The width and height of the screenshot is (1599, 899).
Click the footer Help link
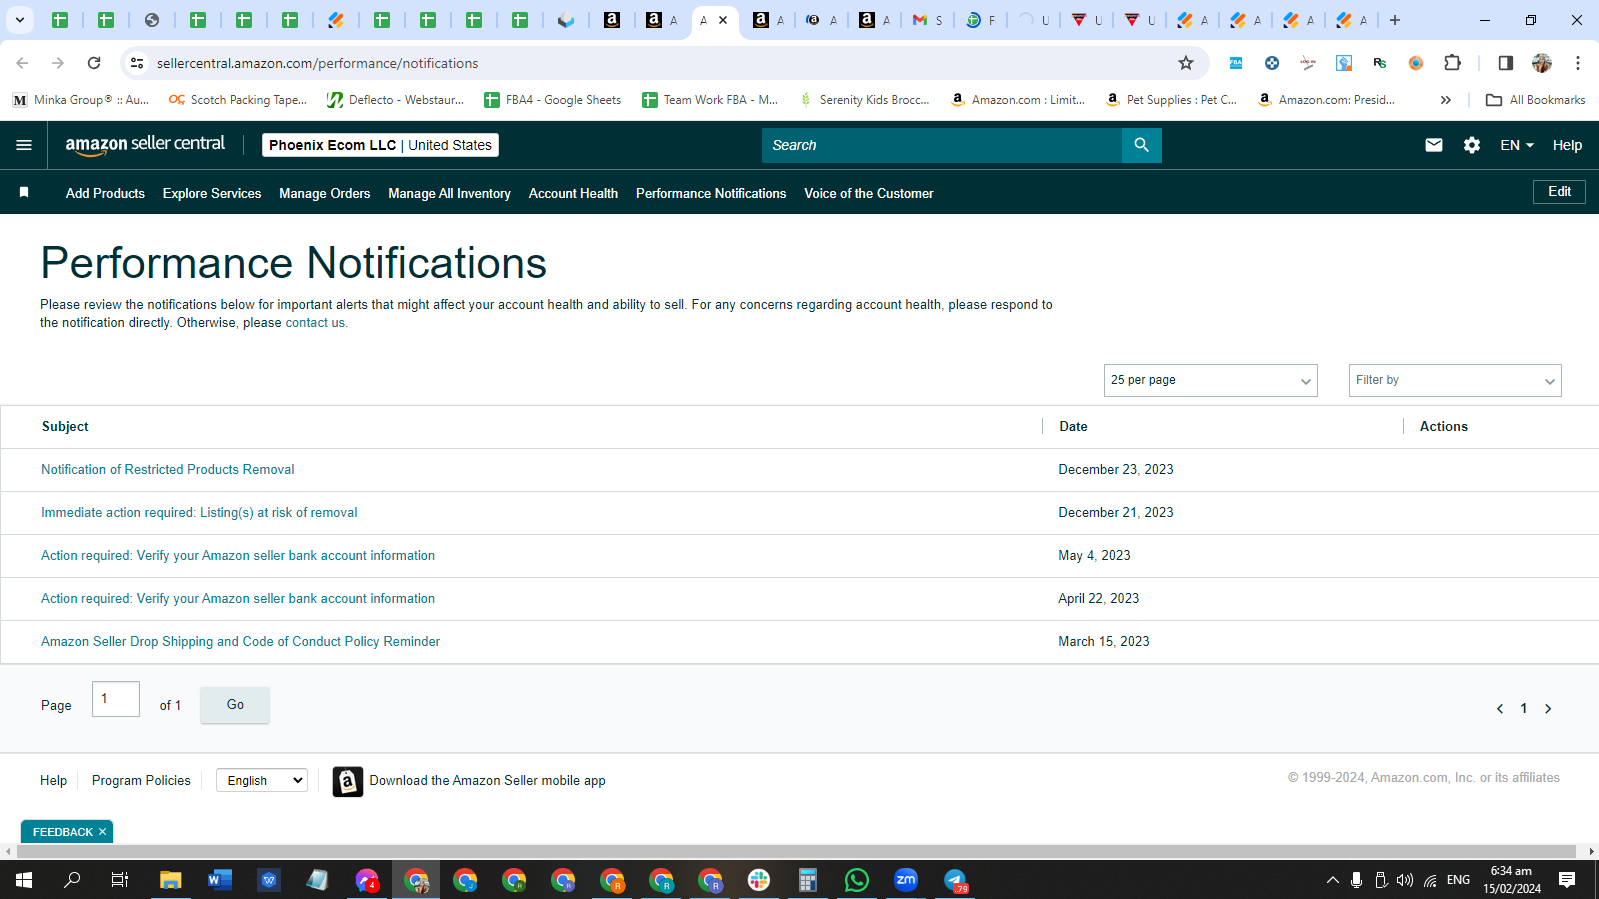click(x=53, y=780)
